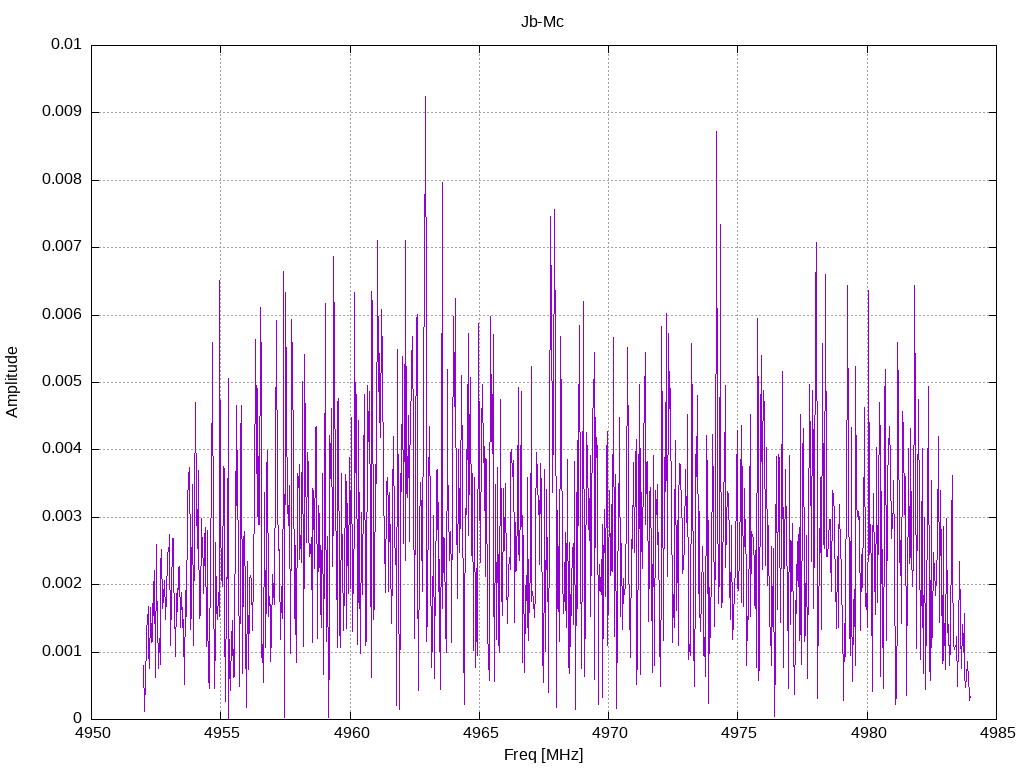Click the peak tip near 4974 MHz above 0.008
The width and height of the screenshot is (1024, 768).
pos(716,133)
